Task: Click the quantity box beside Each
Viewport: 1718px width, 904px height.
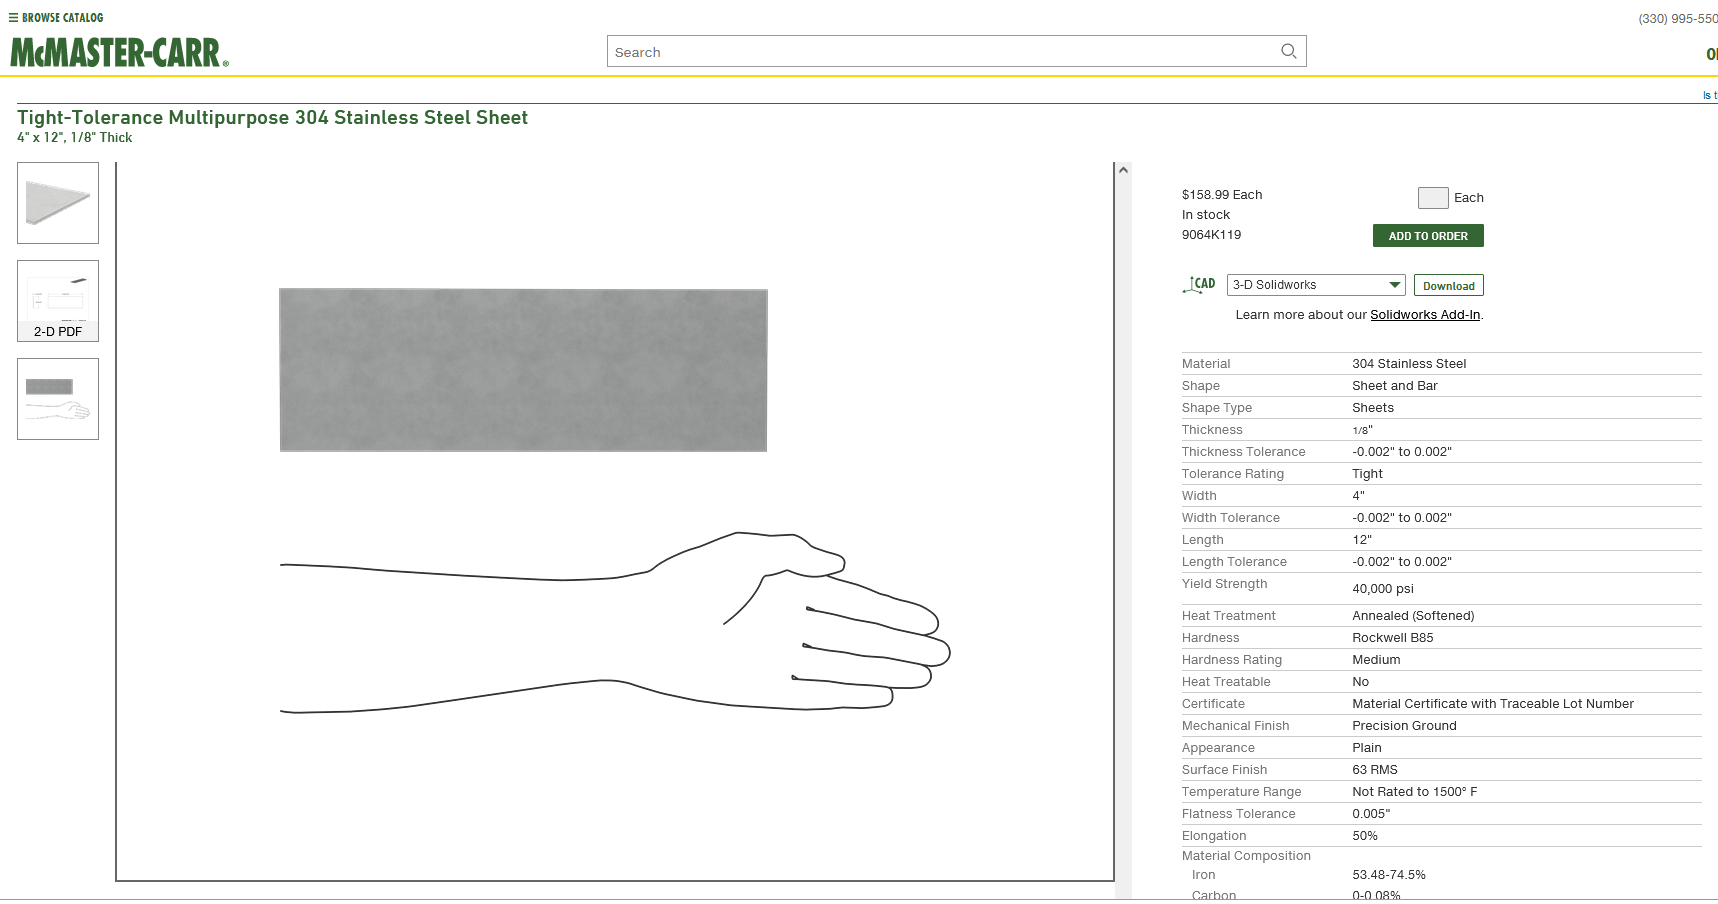Action: click(x=1433, y=198)
